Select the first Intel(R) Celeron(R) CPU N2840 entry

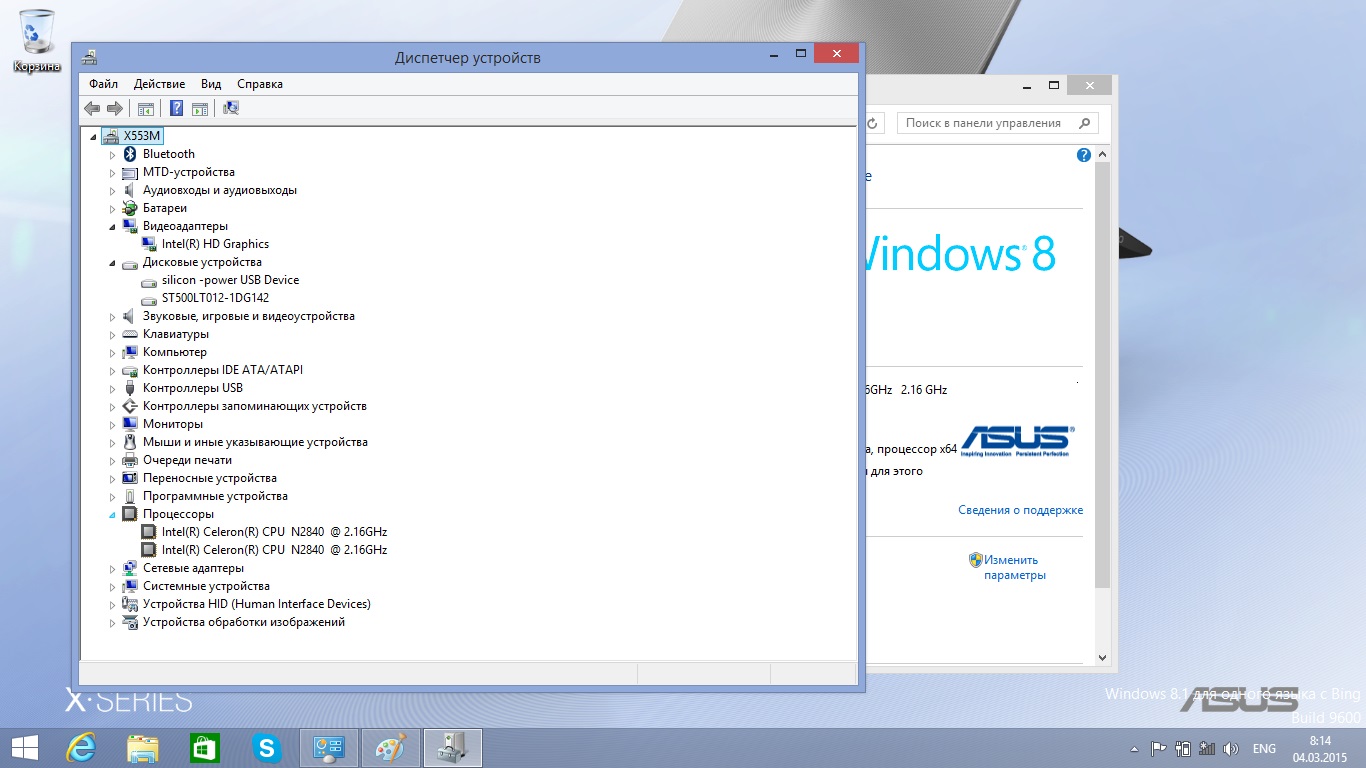[x=274, y=532]
